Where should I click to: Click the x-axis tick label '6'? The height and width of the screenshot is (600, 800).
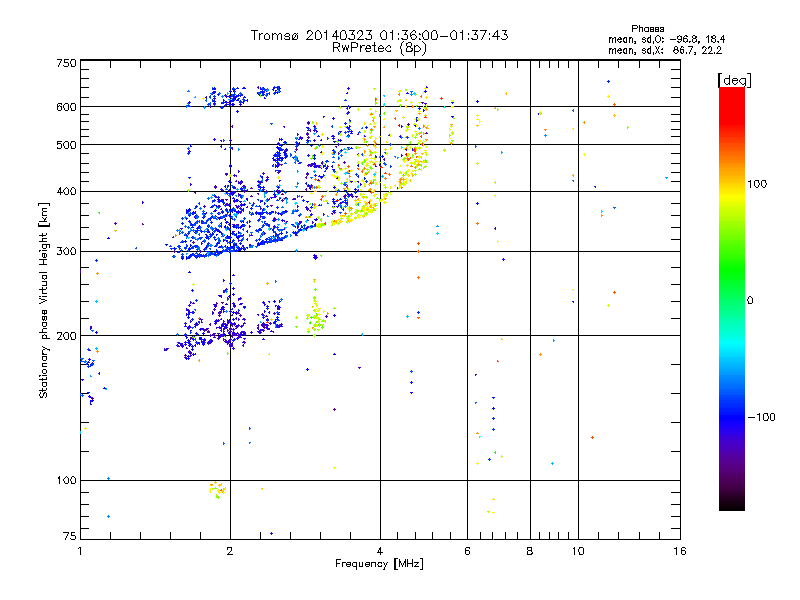467,551
